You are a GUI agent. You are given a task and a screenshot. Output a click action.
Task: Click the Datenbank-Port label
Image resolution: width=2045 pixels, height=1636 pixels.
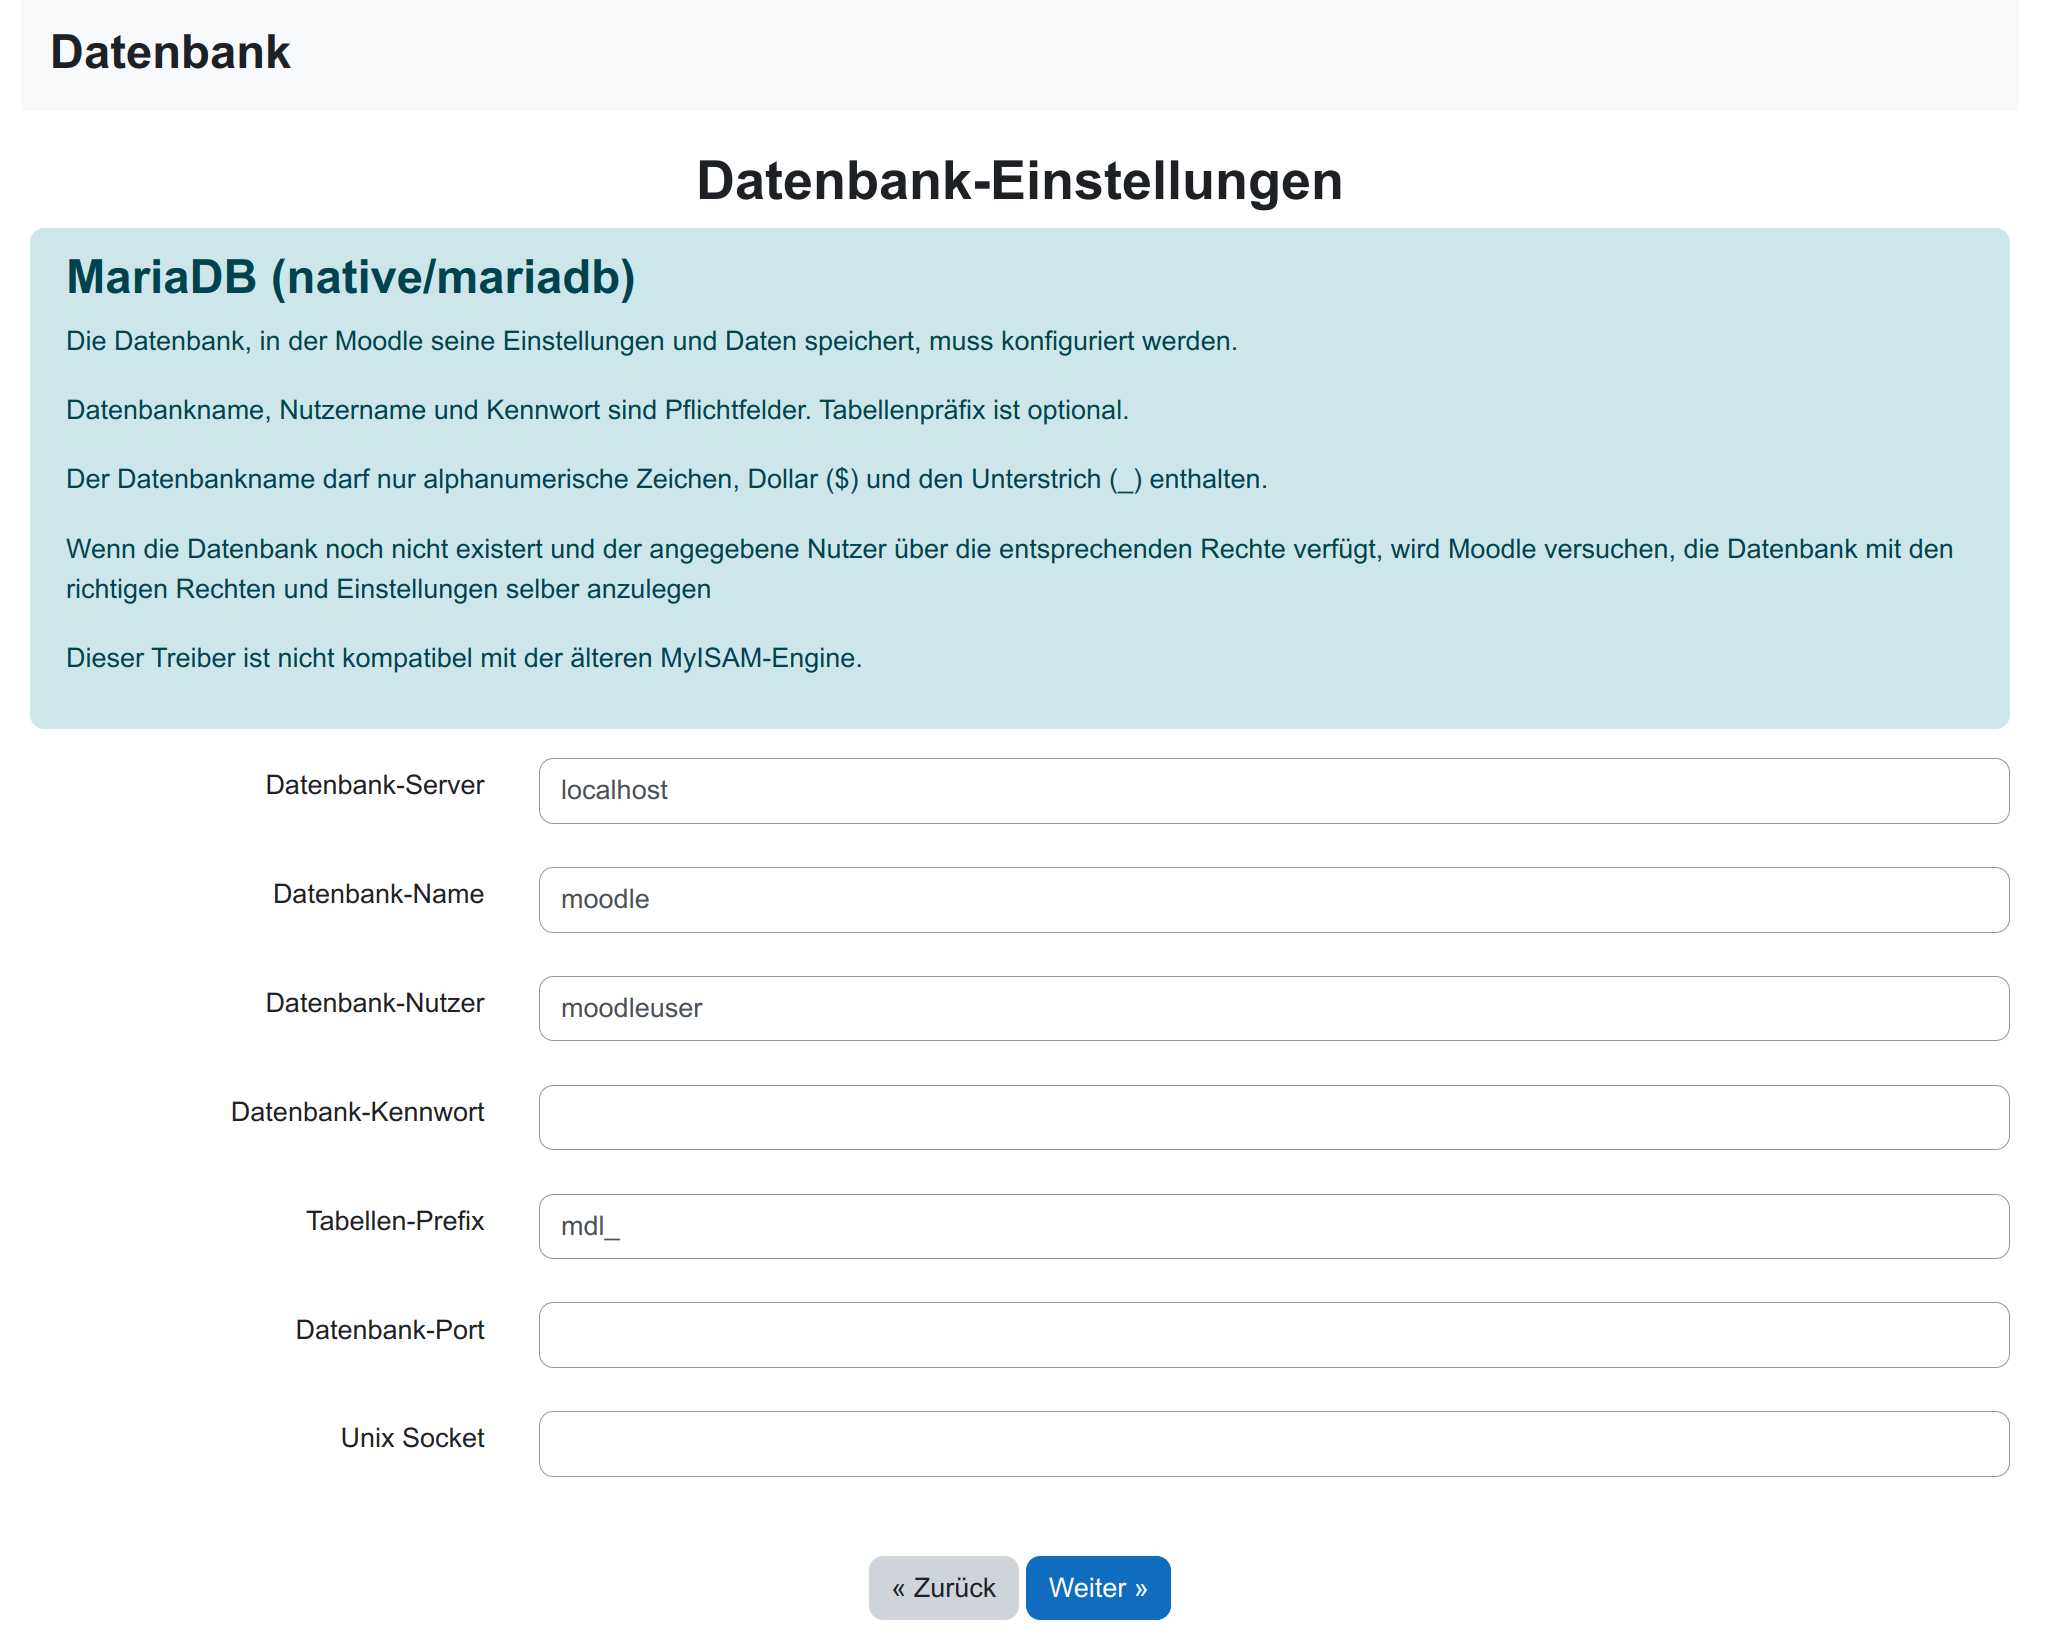click(x=390, y=1330)
